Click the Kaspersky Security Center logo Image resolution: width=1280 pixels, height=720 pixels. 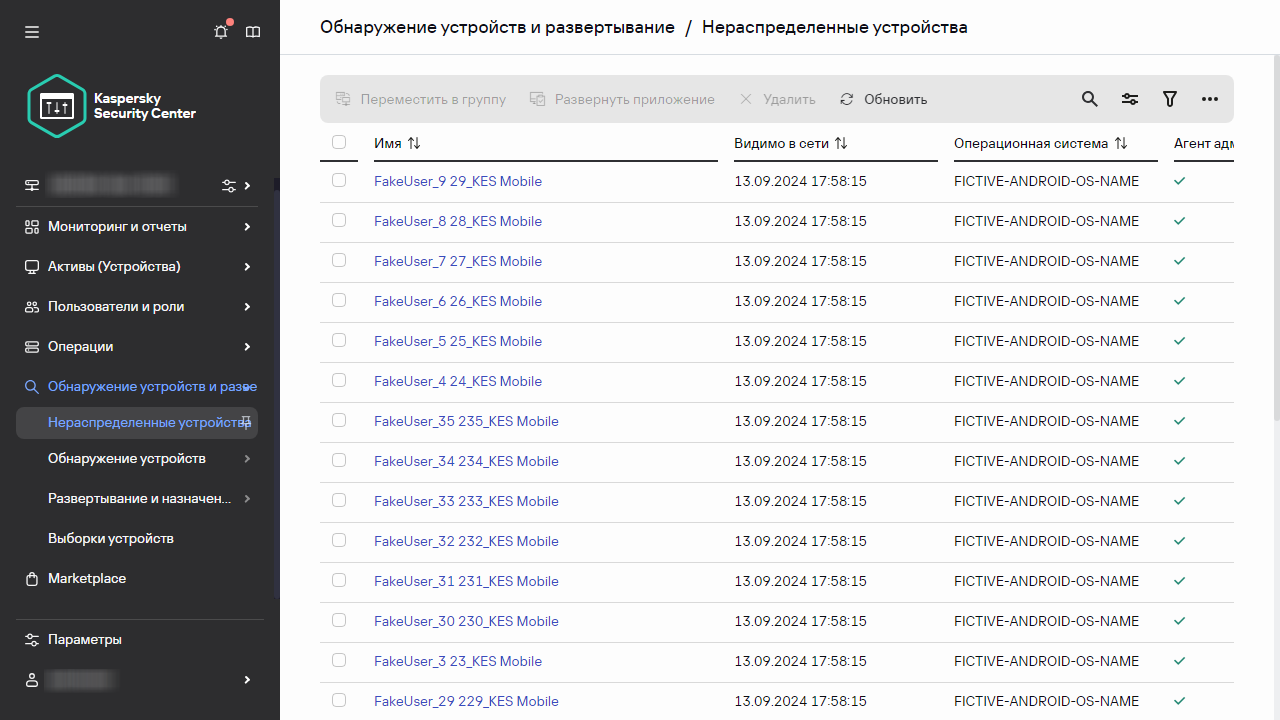click(112, 106)
